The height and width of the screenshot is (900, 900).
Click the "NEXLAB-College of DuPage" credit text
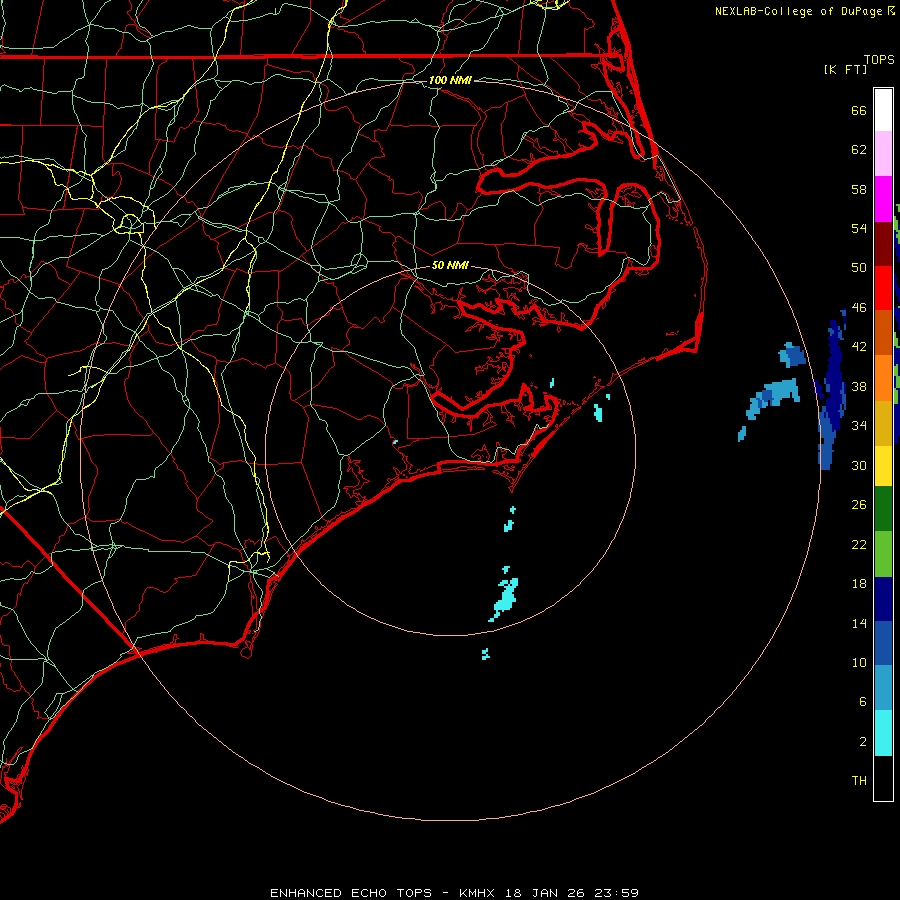pyautogui.click(x=798, y=11)
